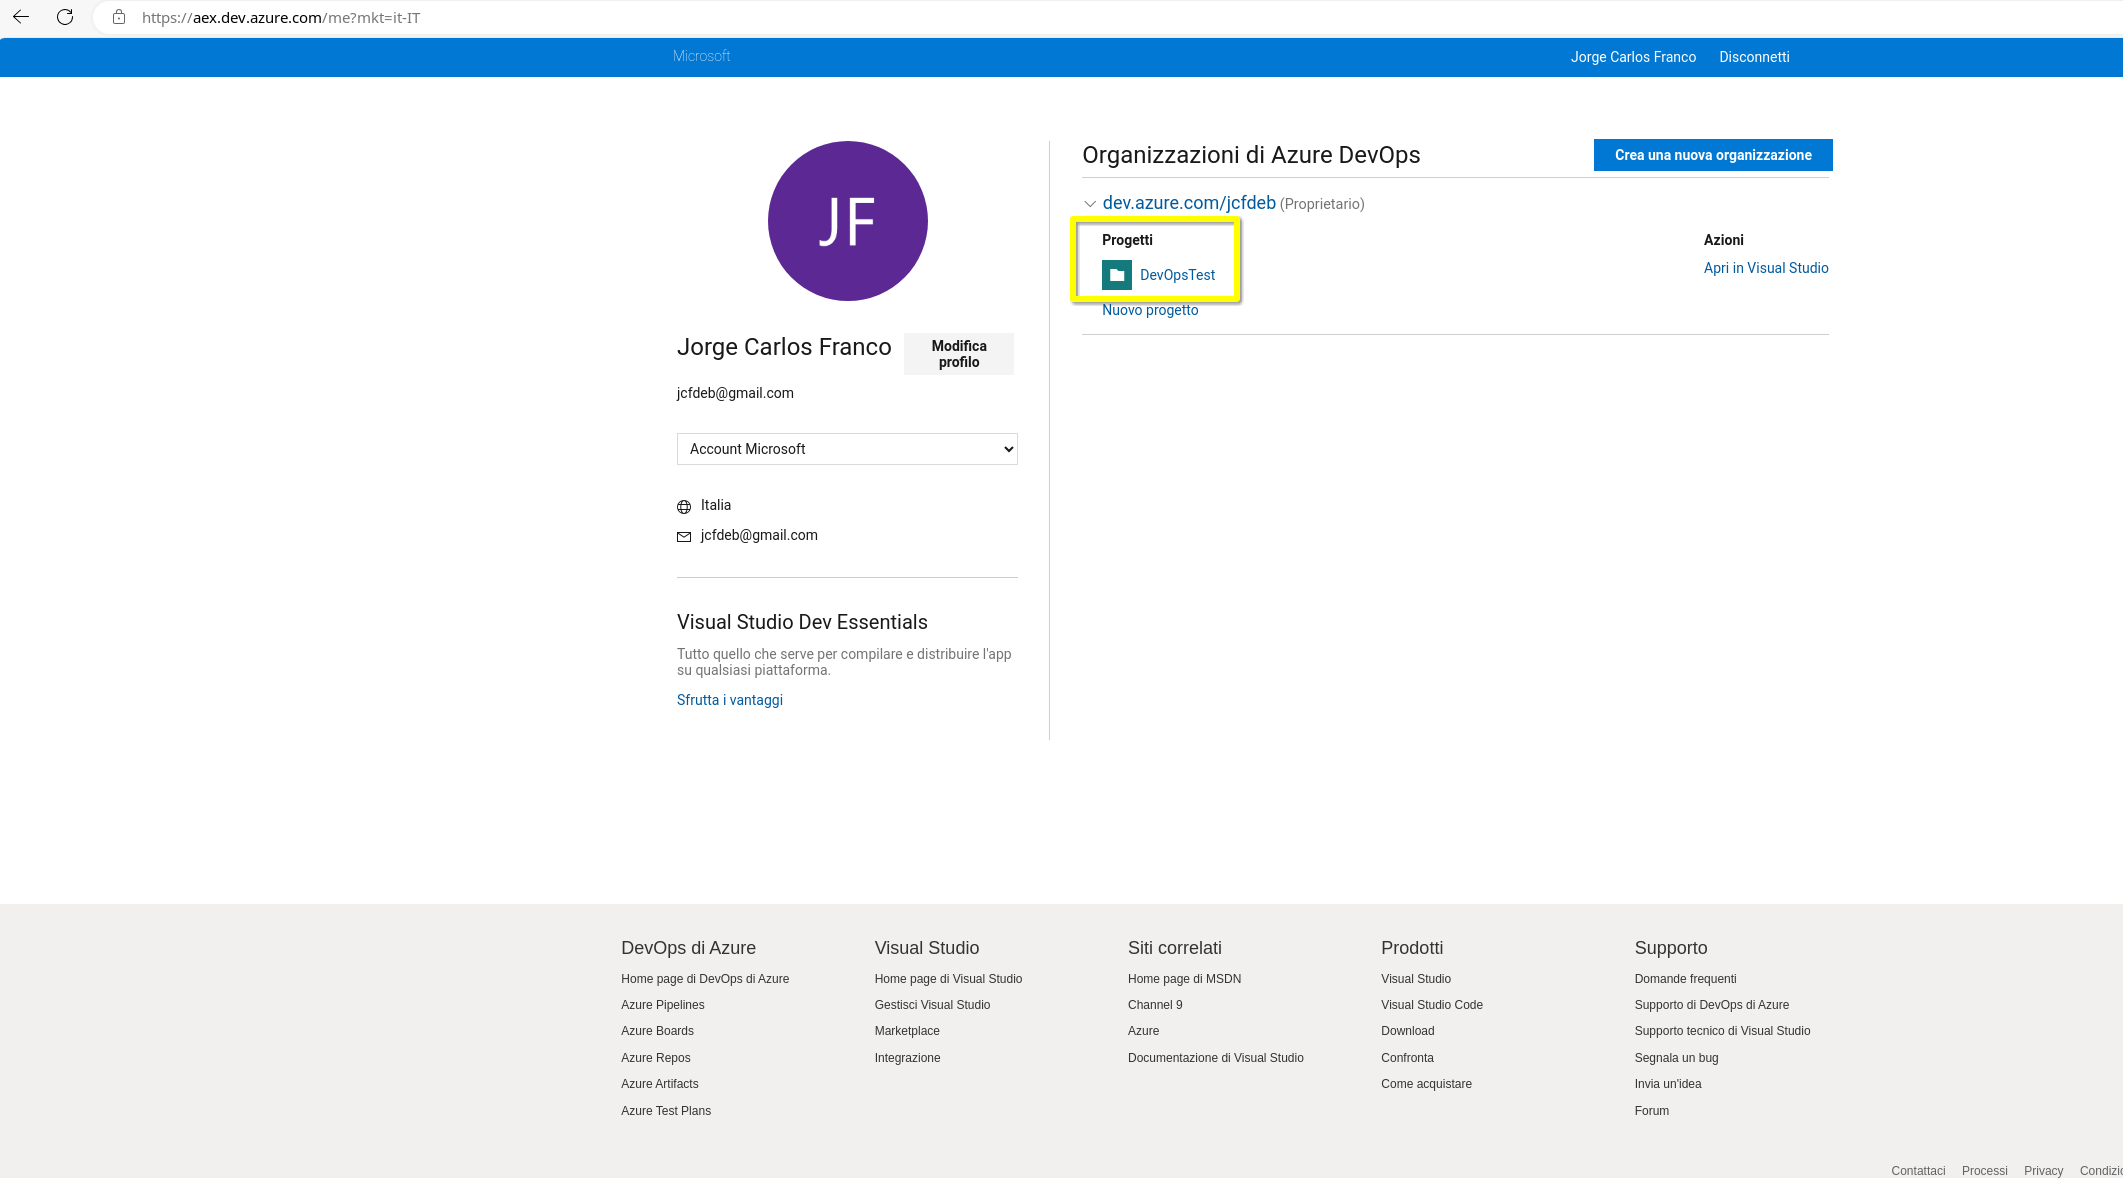Click the Microsoft logo icon in header

[700, 57]
